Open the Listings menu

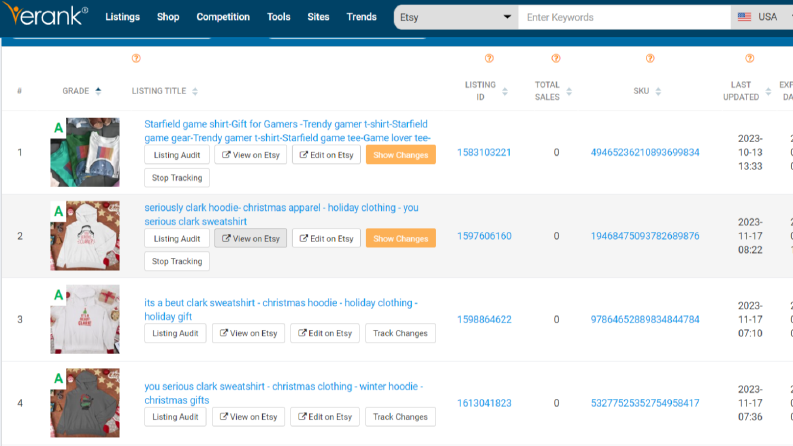pos(122,17)
